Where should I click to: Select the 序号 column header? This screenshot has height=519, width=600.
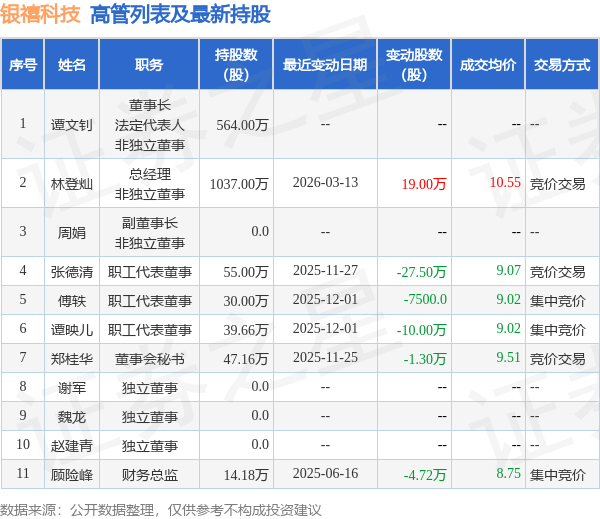coord(23,64)
